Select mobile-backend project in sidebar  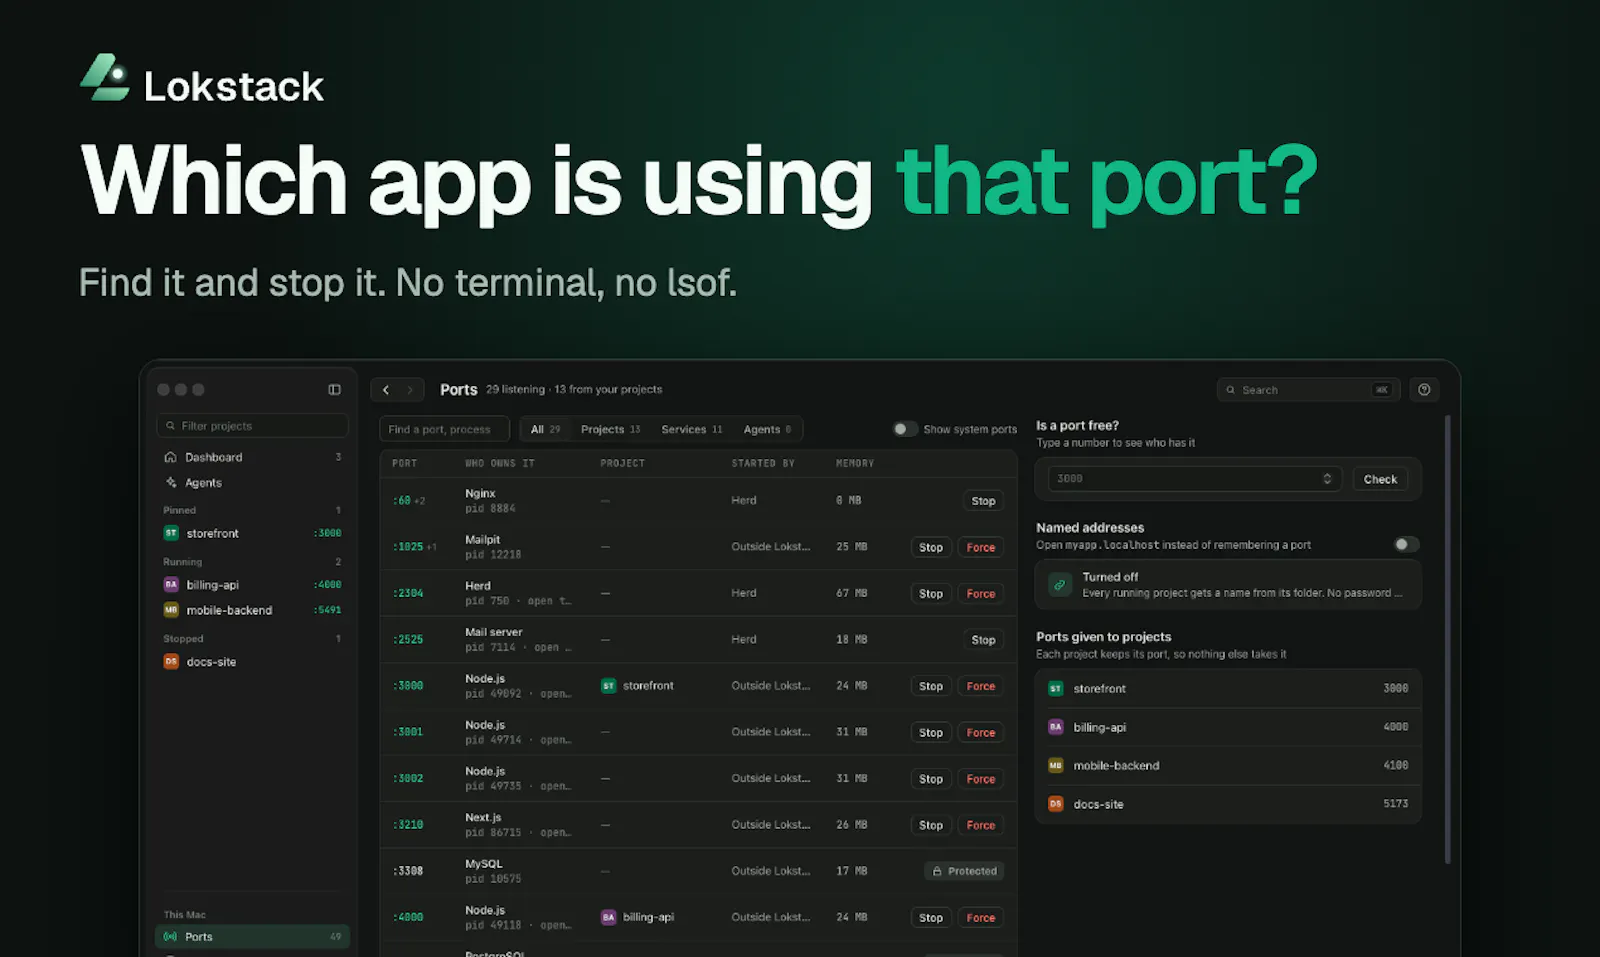click(253, 610)
